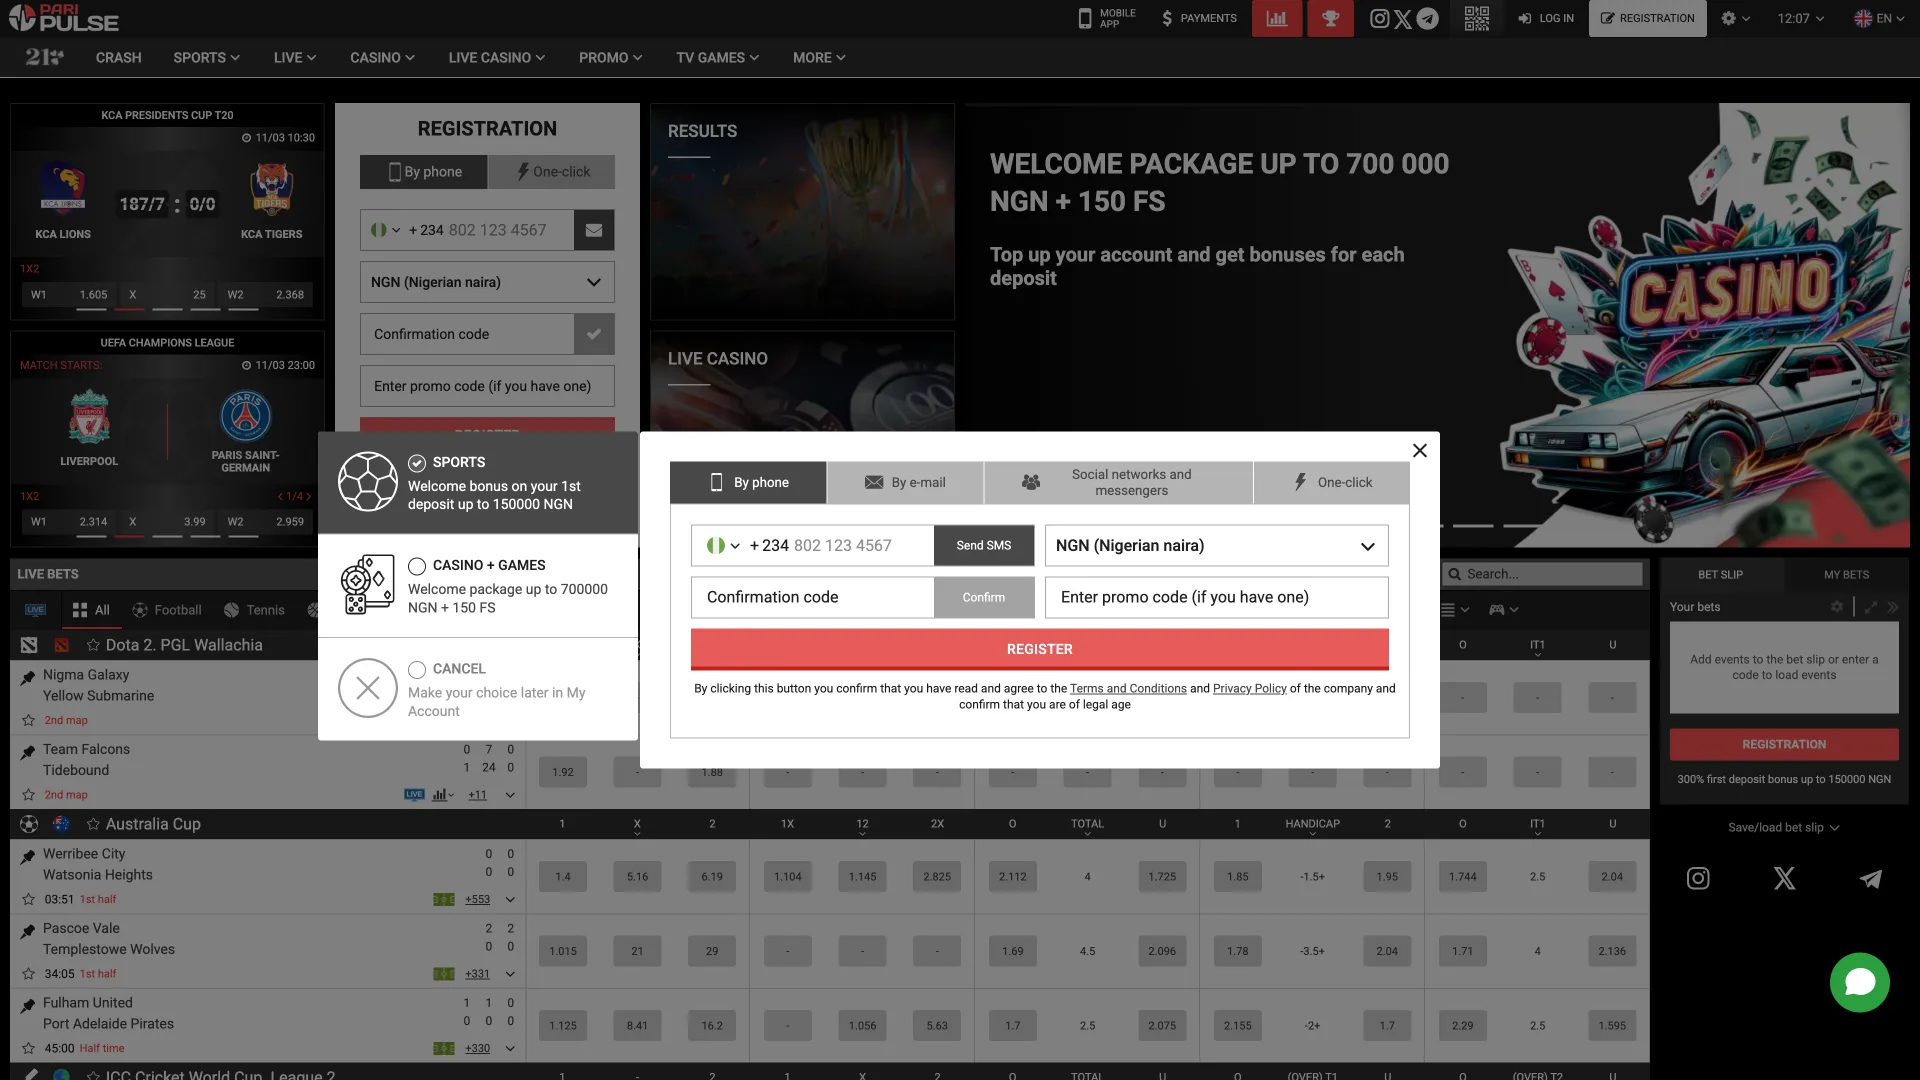Image resolution: width=1920 pixels, height=1080 pixels.
Task: Open the EN language dropdown
Action: (1879, 18)
